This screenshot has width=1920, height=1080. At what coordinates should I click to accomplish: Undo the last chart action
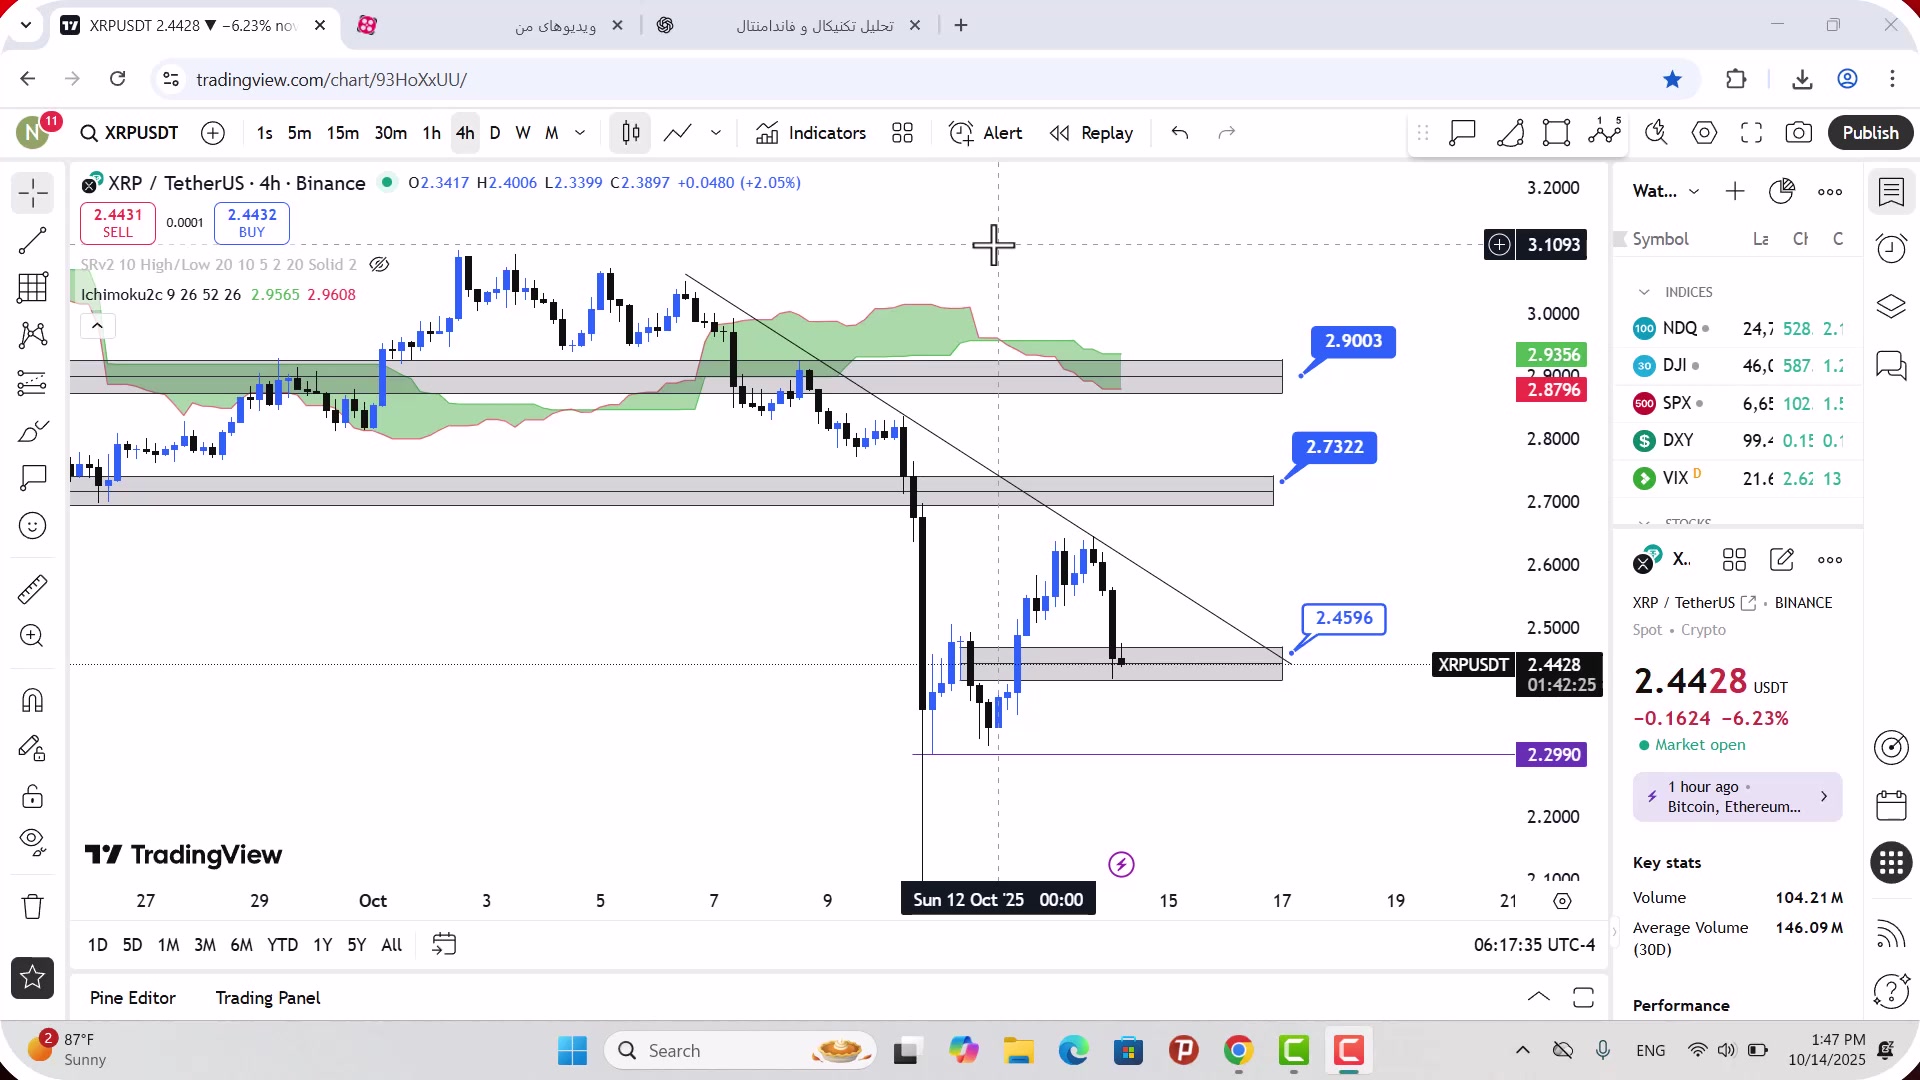[1180, 133]
